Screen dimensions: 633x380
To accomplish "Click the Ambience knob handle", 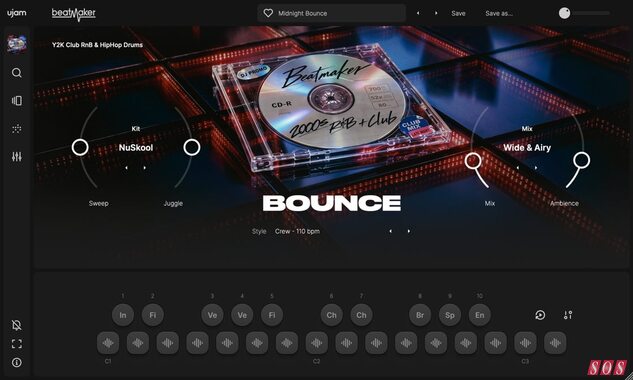I will (581, 160).
